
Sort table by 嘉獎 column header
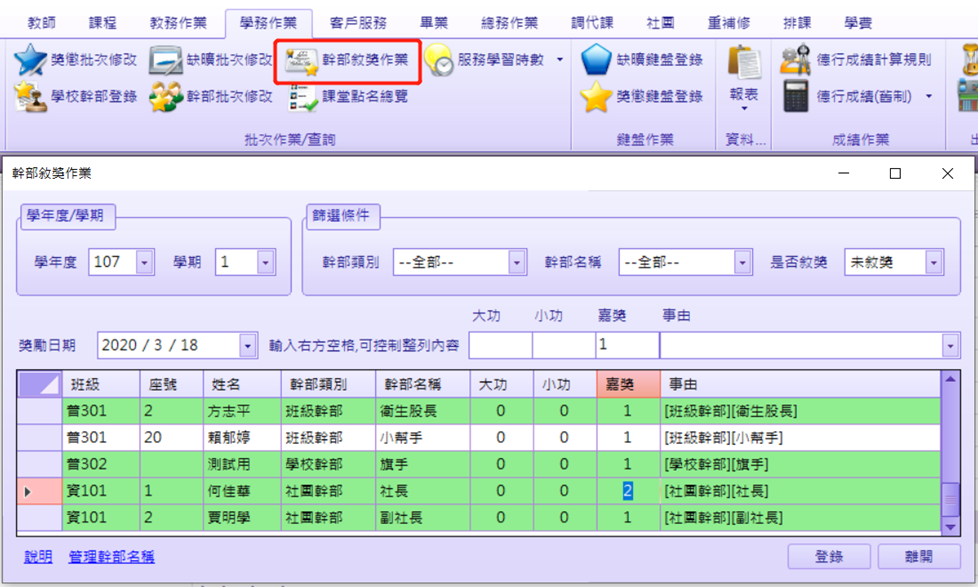click(x=628, y=384)
